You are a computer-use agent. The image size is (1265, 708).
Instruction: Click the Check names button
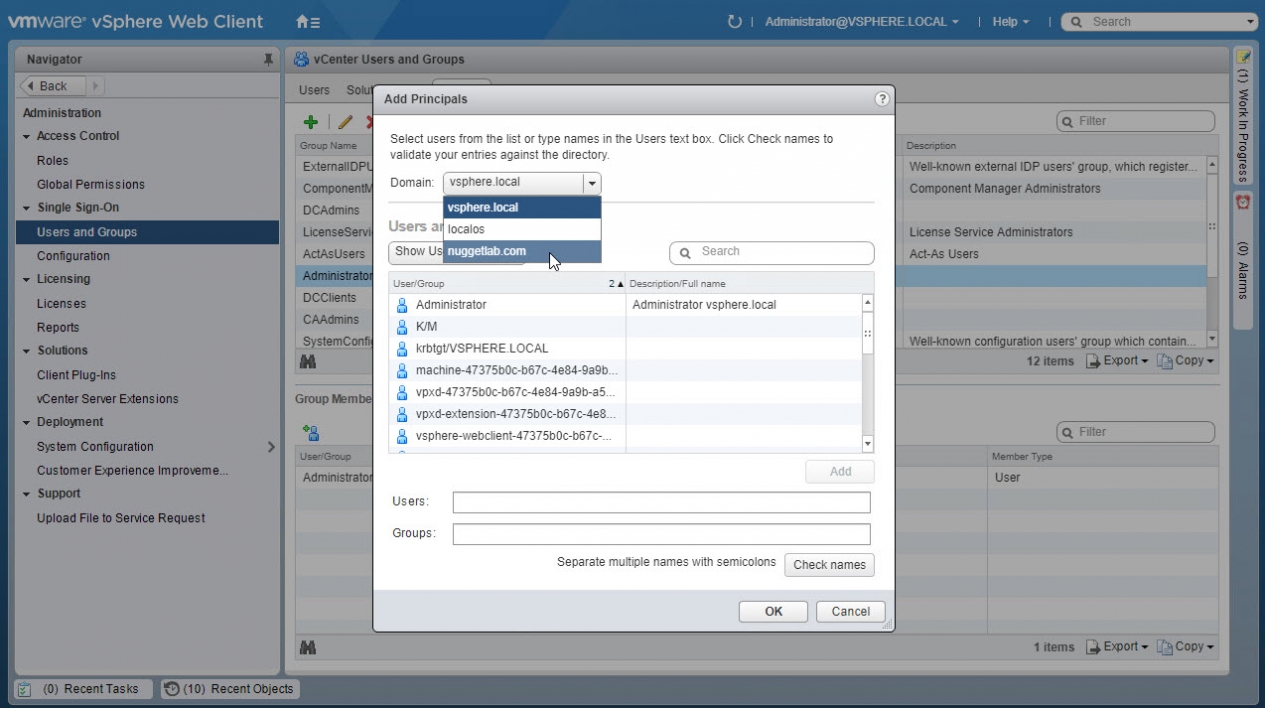tap(829, 565)
